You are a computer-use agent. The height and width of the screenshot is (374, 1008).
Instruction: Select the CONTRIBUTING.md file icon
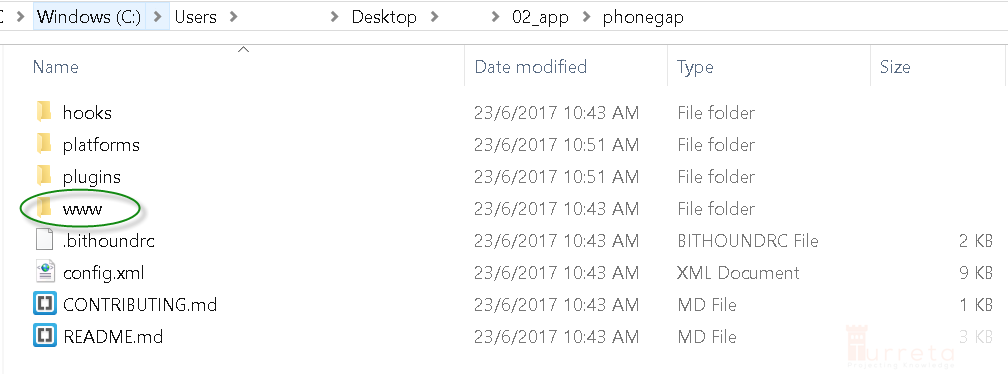point(44,304)
